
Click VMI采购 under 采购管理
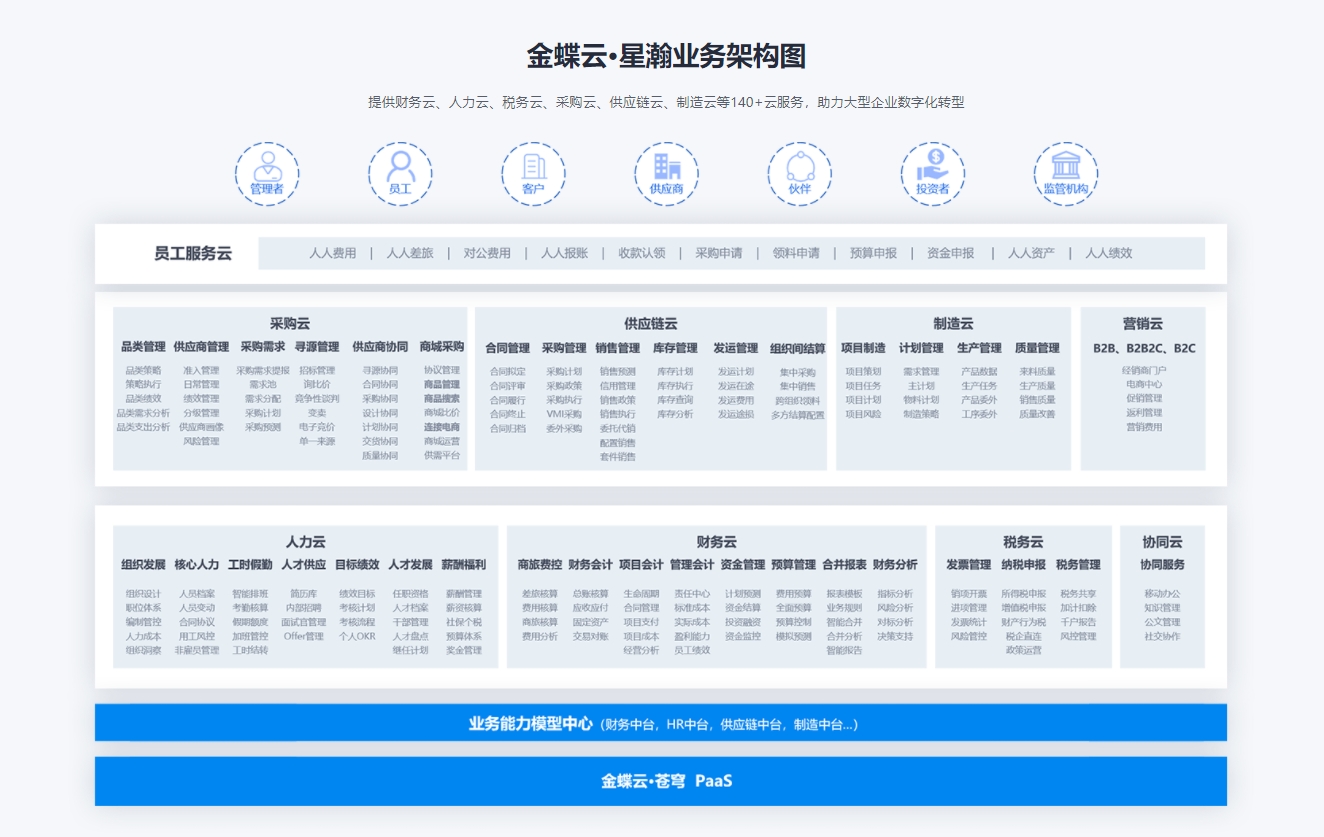[564, 414]
